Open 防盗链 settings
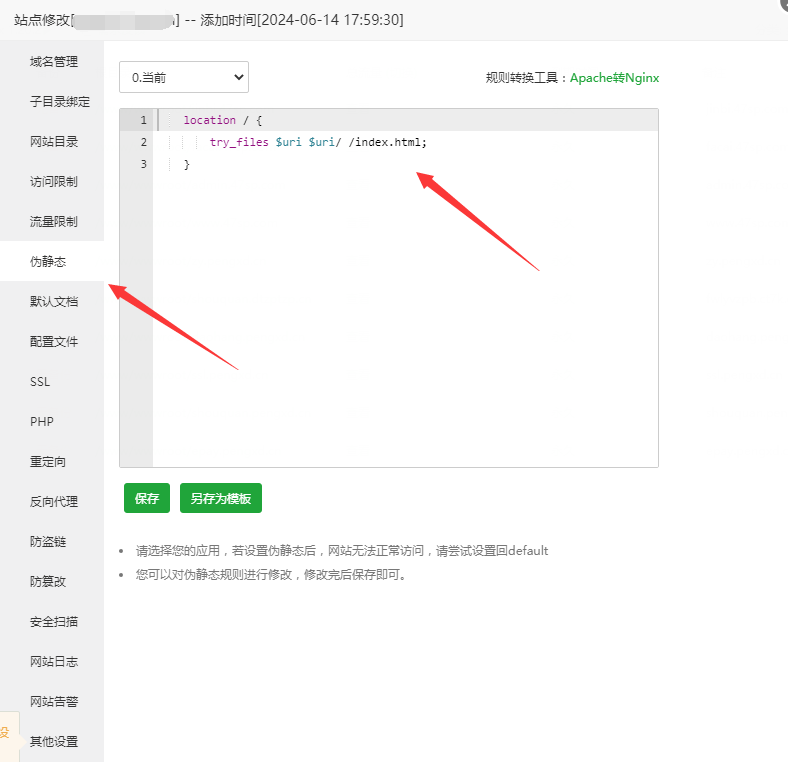788x762 pixels. [x=47, y=542]
